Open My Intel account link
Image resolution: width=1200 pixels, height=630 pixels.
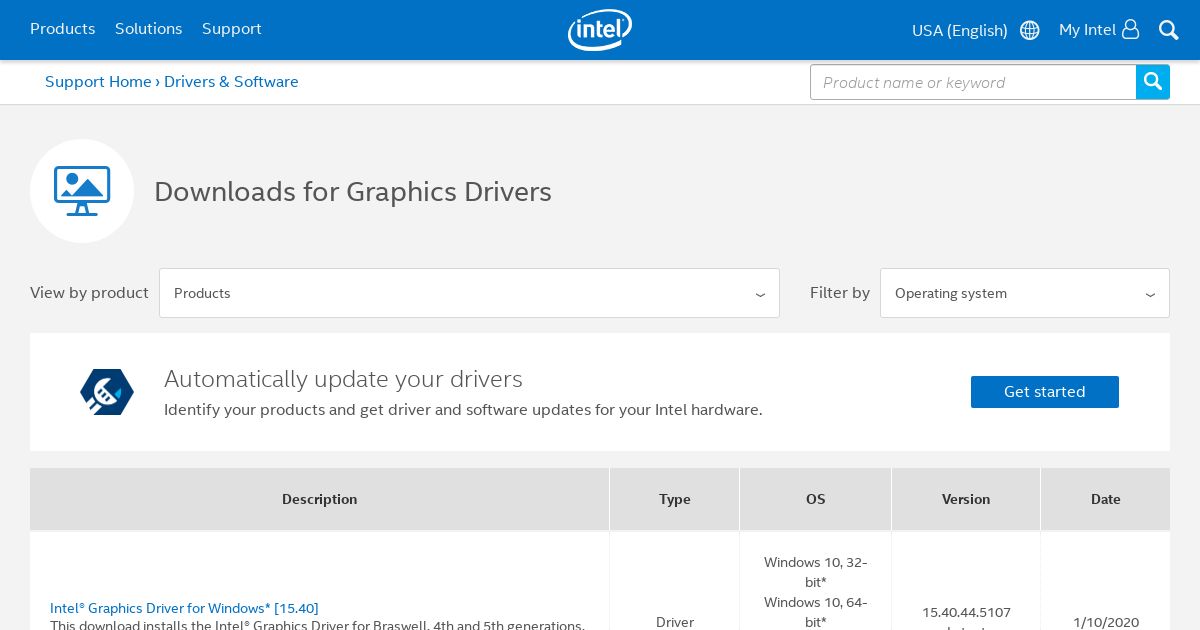coord(1087,30)
